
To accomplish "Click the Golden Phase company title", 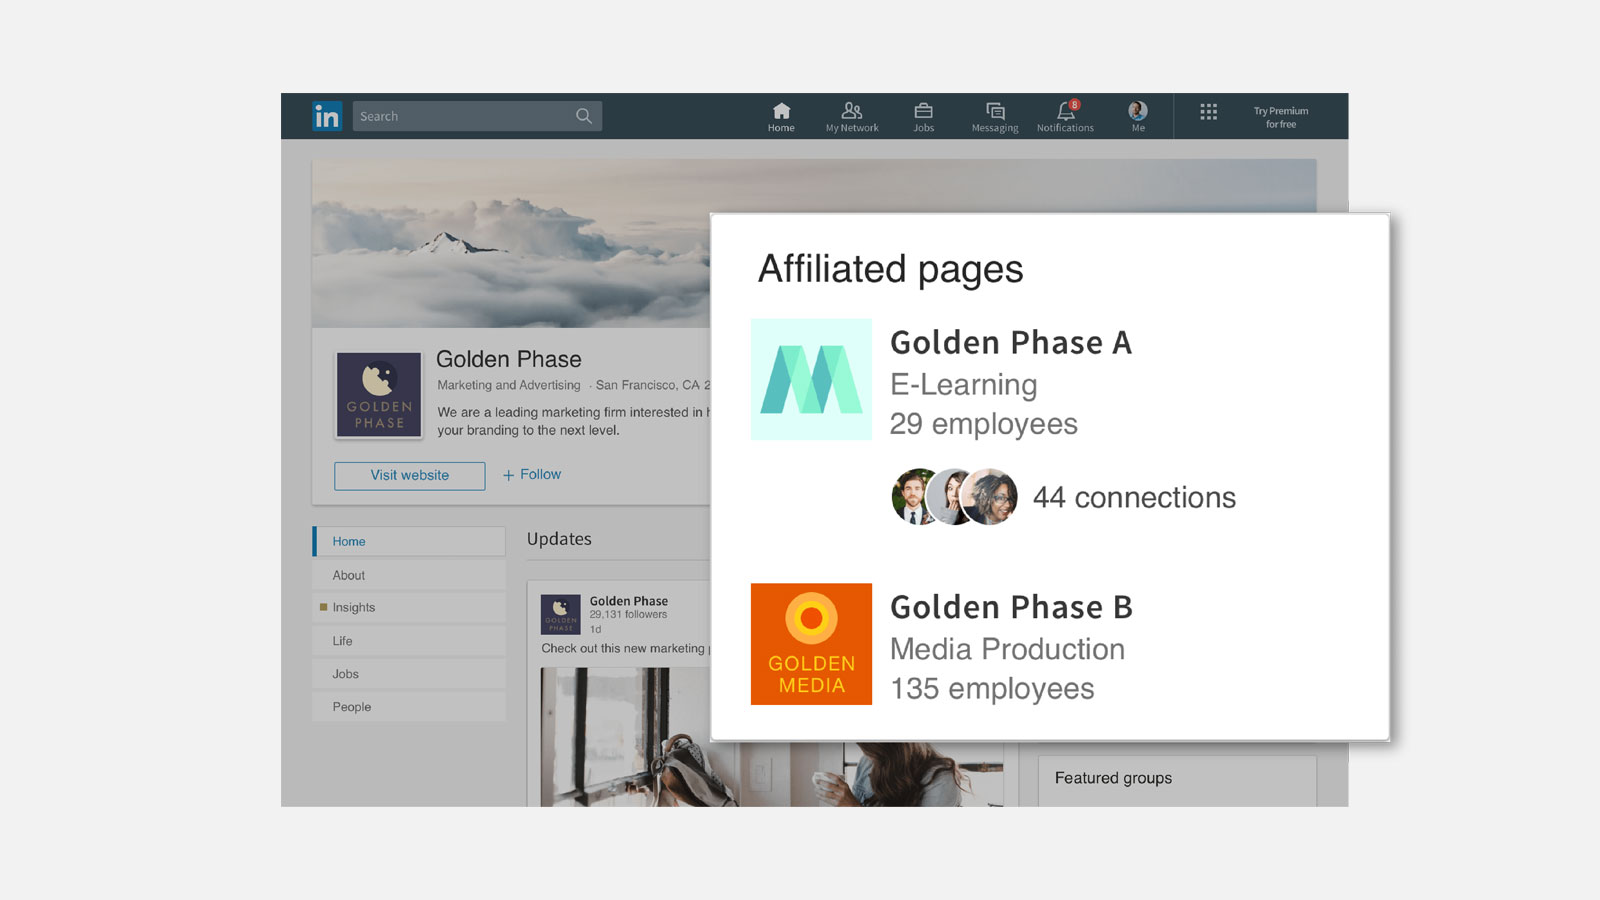I will tap(509, 359).
